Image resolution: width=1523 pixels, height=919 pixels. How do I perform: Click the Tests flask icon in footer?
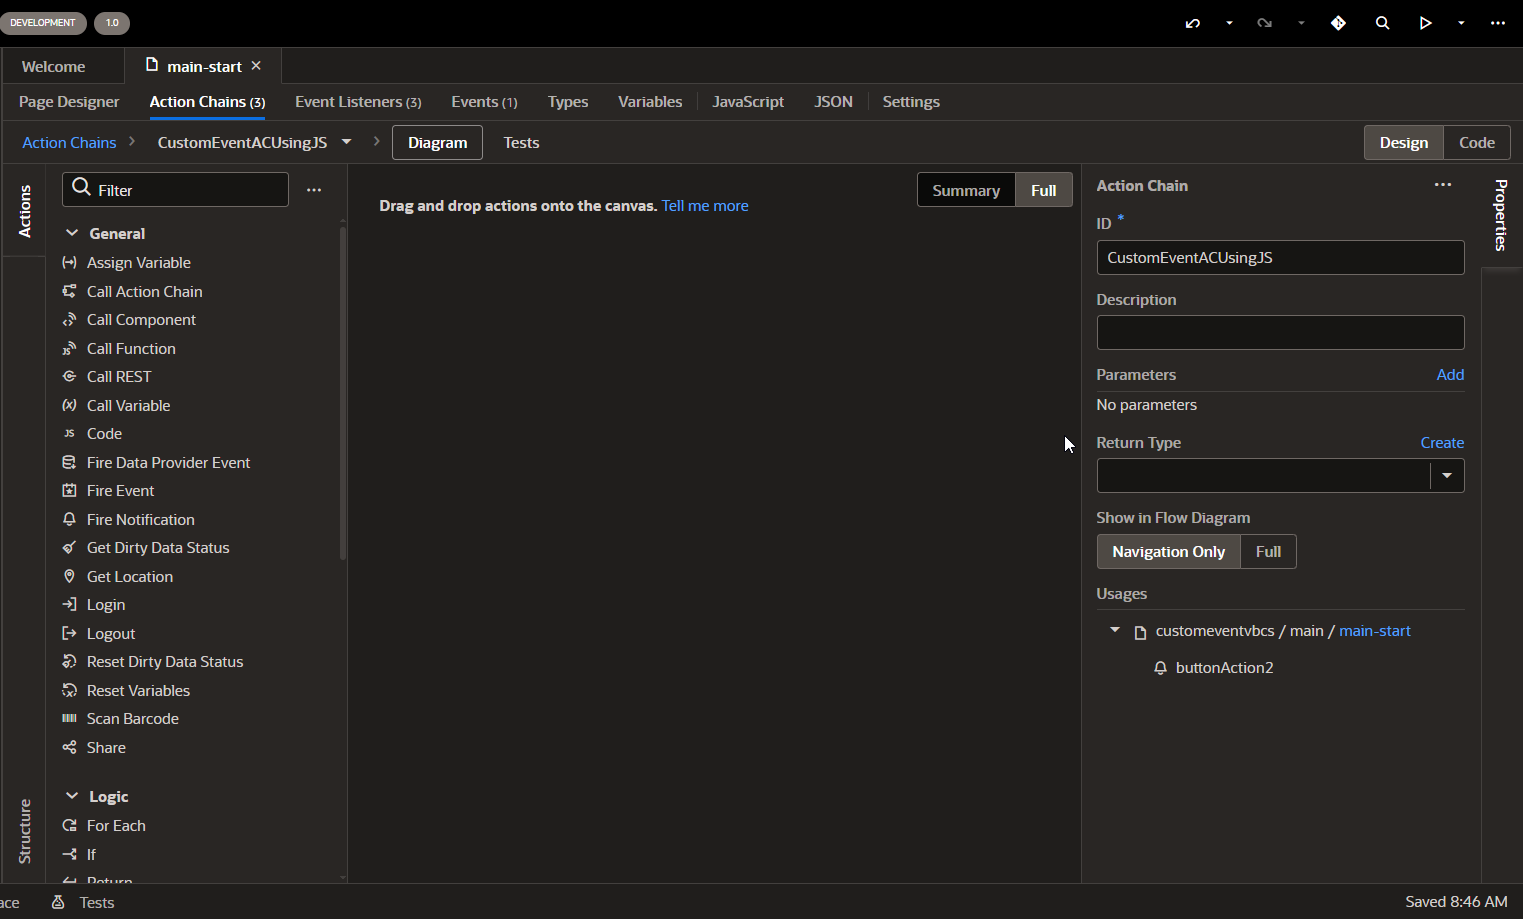[58, 902]
